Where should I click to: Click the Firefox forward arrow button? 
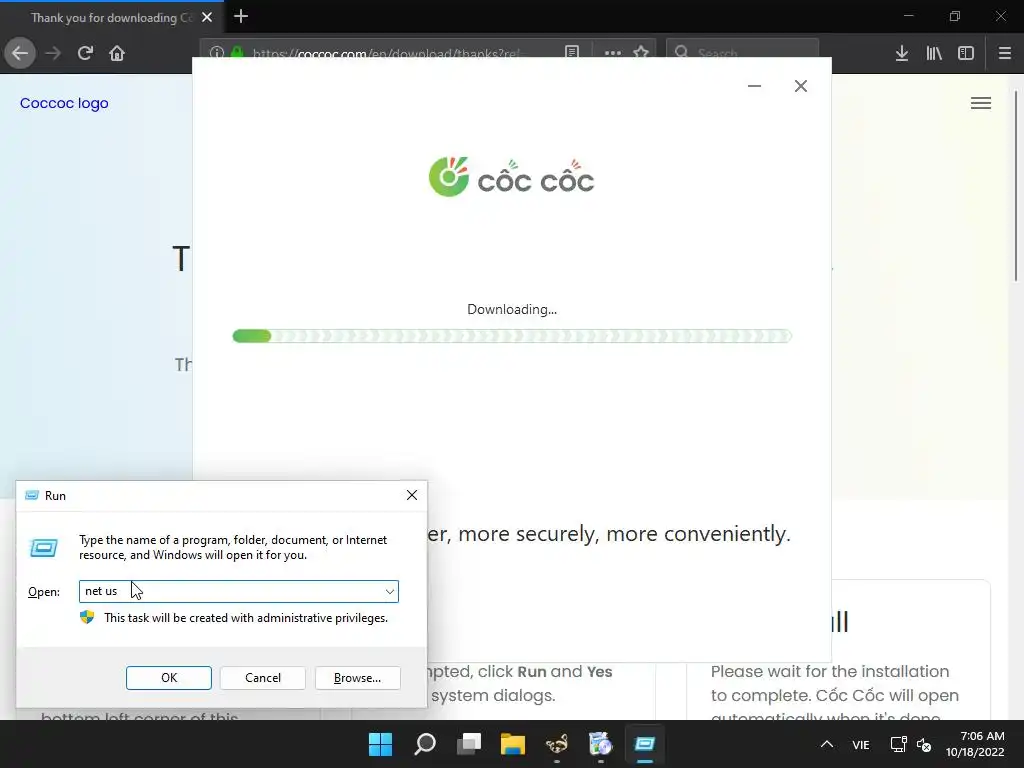pyautogui.click(x=53, y=53)
